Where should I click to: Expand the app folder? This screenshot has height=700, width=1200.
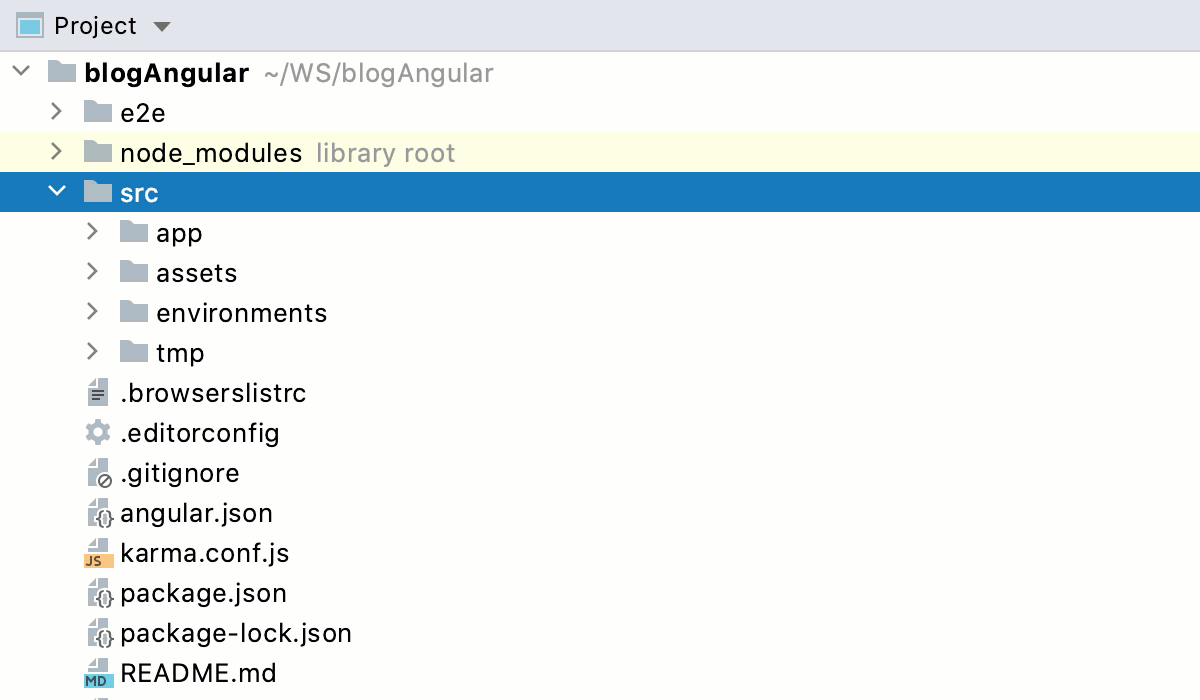(92, 232)
